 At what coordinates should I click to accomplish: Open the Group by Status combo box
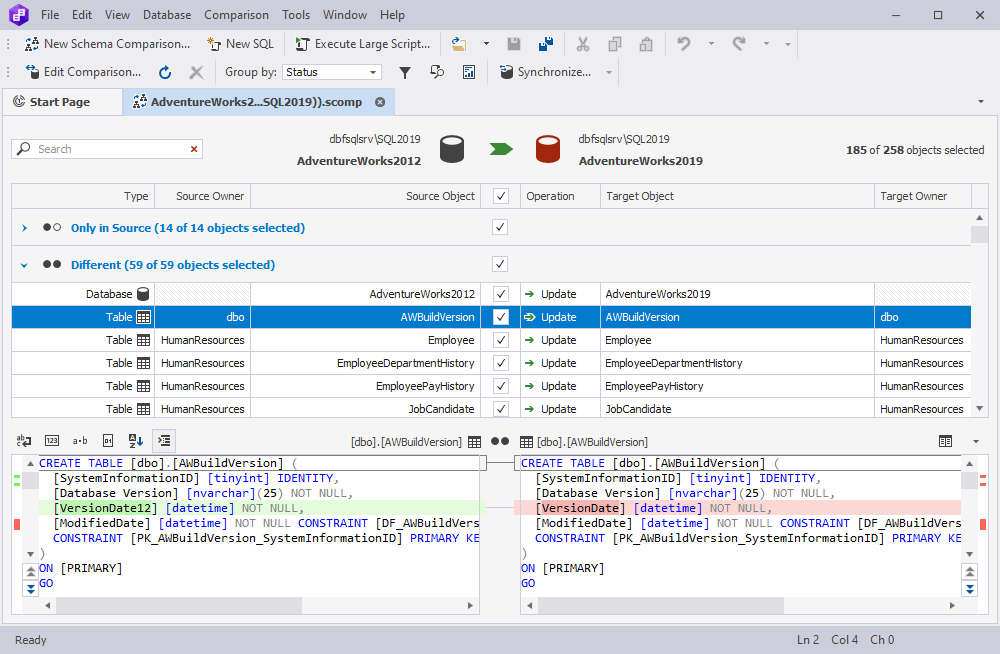coord(332,72)
